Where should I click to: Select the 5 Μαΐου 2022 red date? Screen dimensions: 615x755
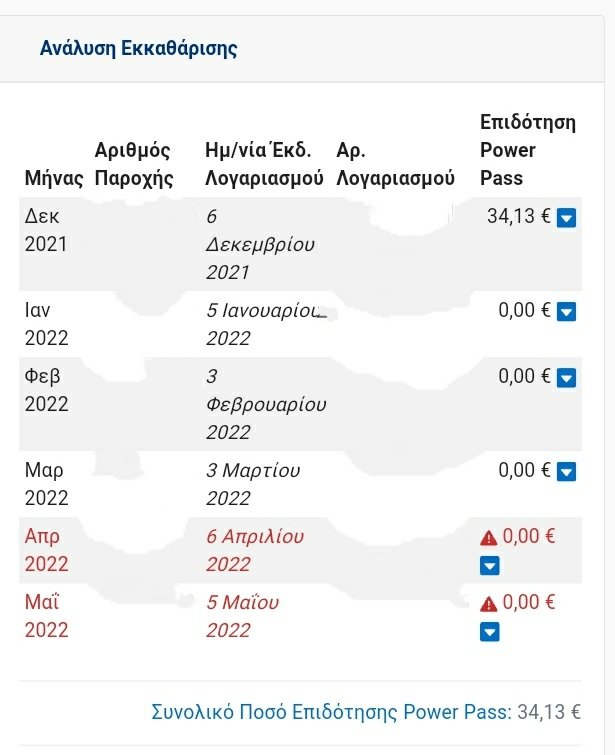coord(242,616)
